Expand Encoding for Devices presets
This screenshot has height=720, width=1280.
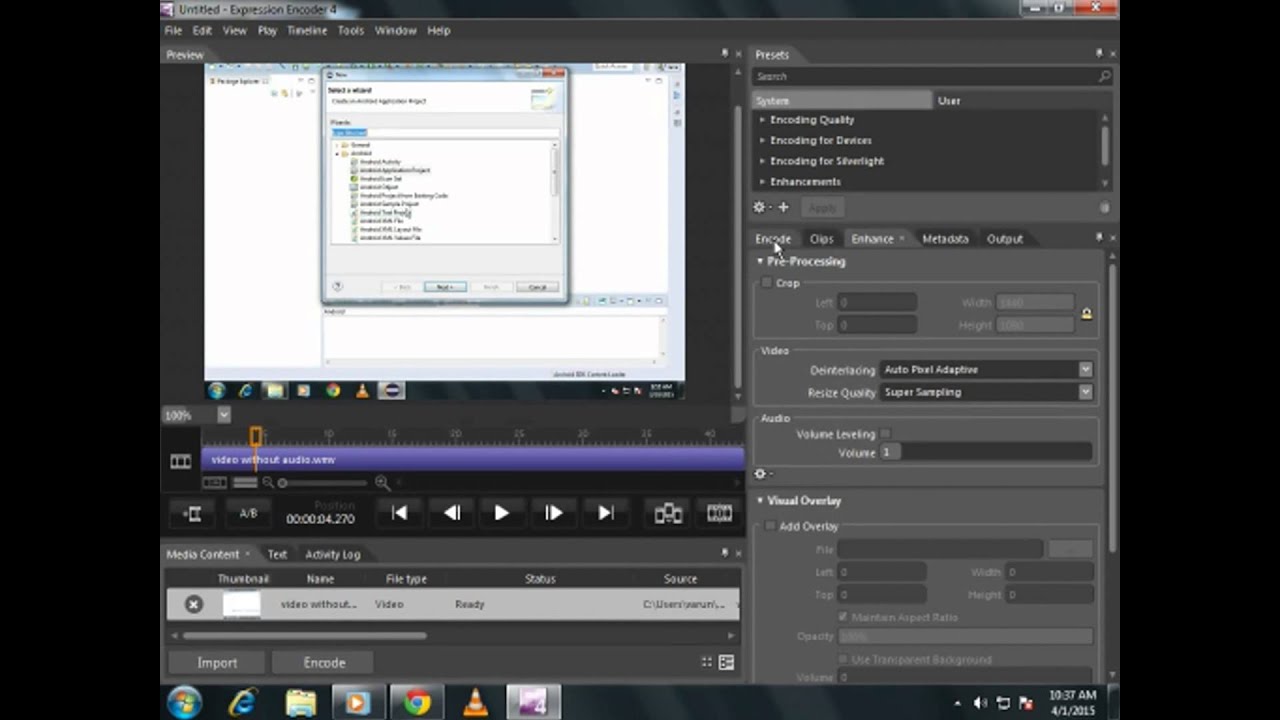[x=762, y=140]
